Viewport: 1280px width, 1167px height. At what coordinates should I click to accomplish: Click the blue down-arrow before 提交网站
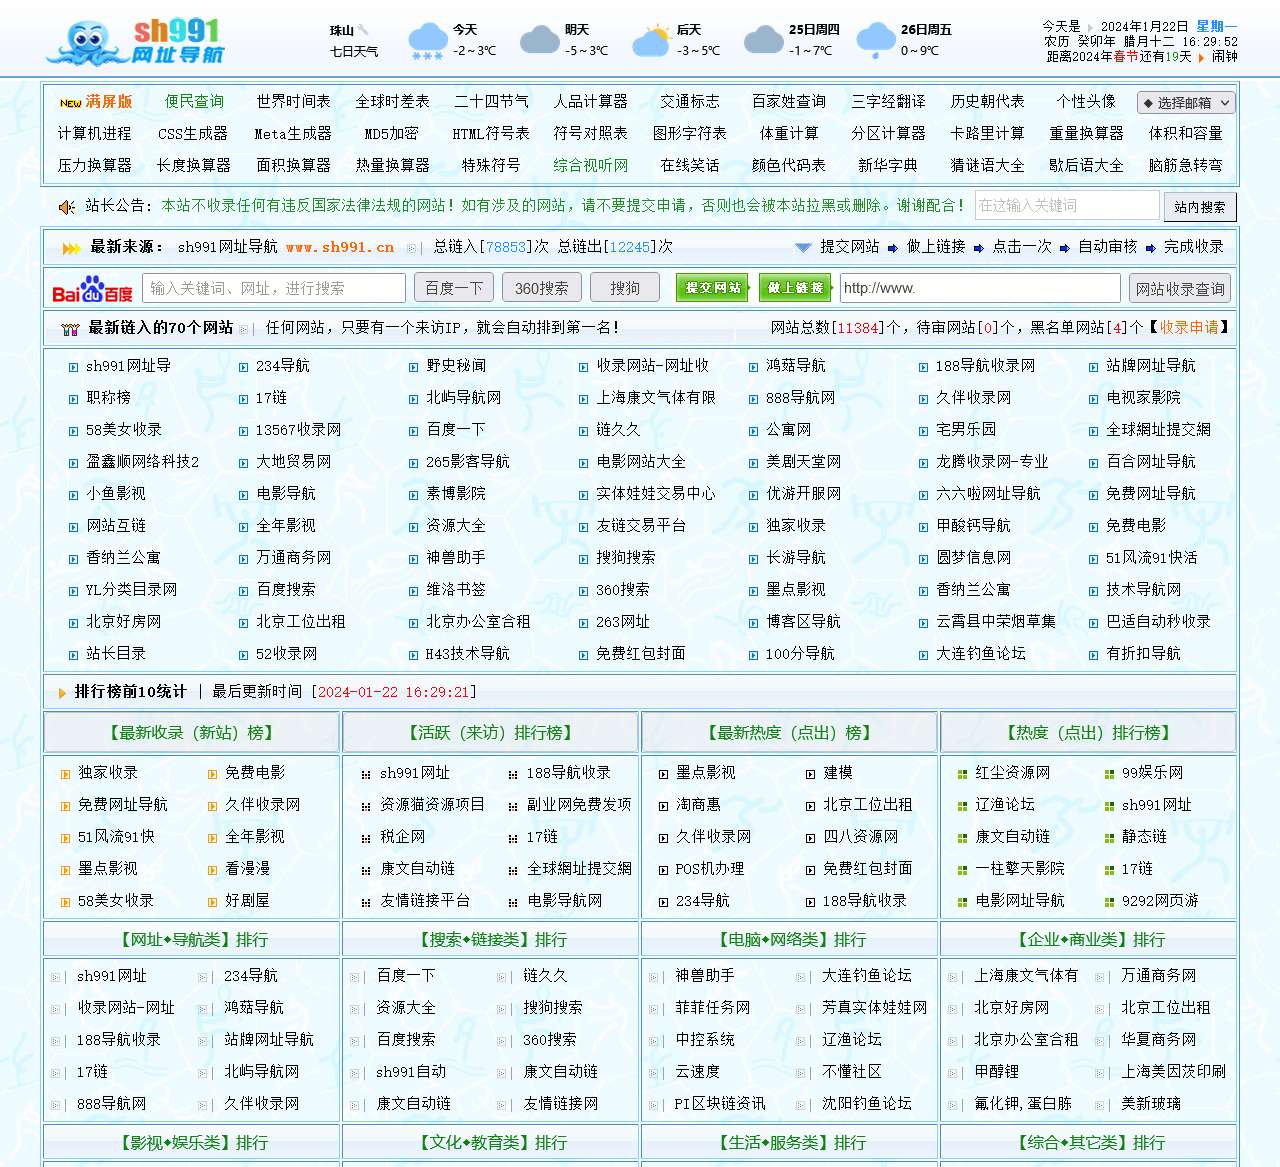point(802,247)
